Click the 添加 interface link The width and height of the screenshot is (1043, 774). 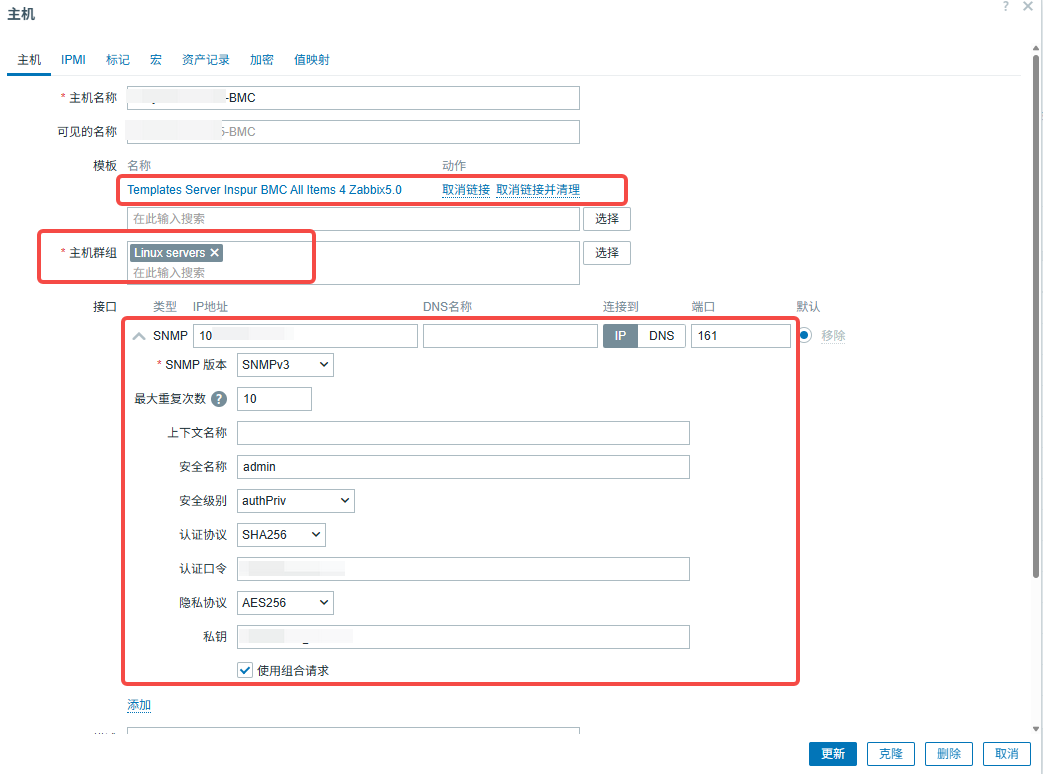pos(139,705)
